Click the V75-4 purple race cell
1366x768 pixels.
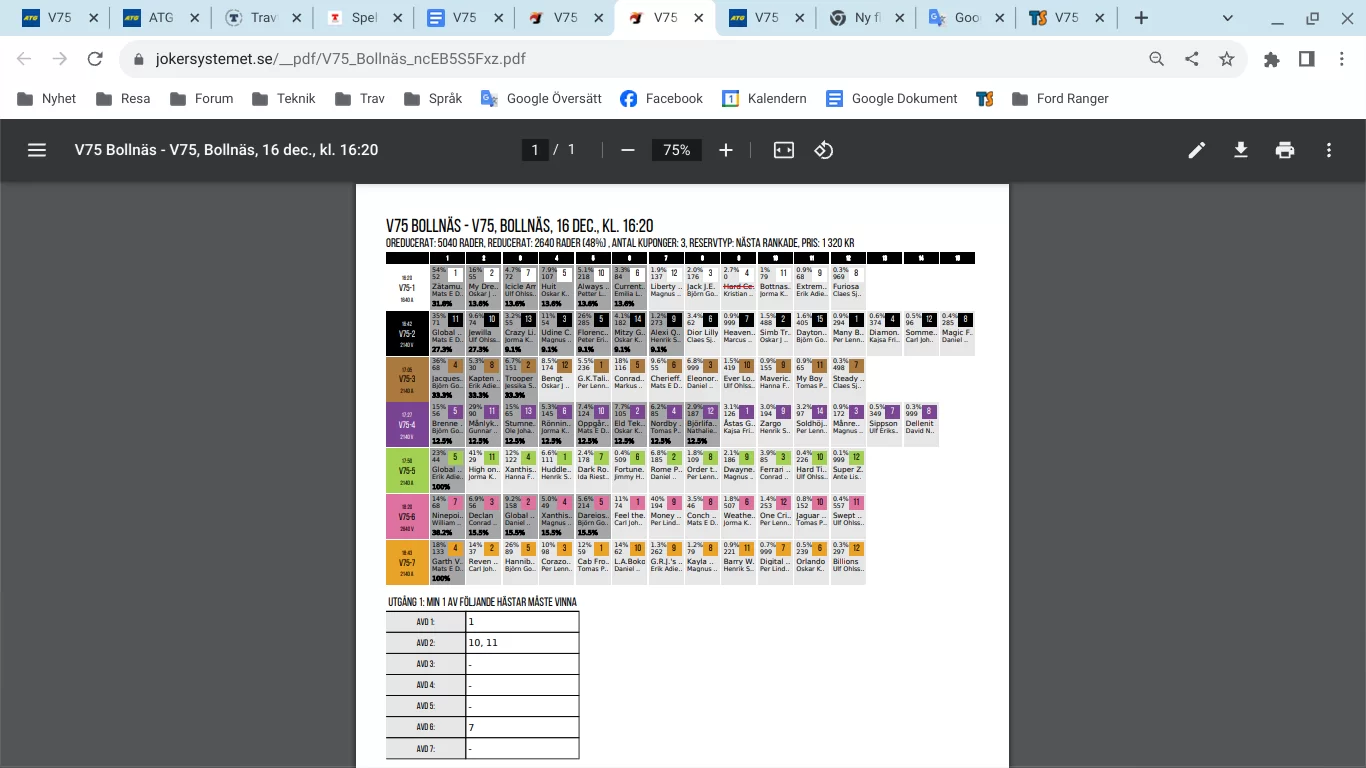click(407, 424)
